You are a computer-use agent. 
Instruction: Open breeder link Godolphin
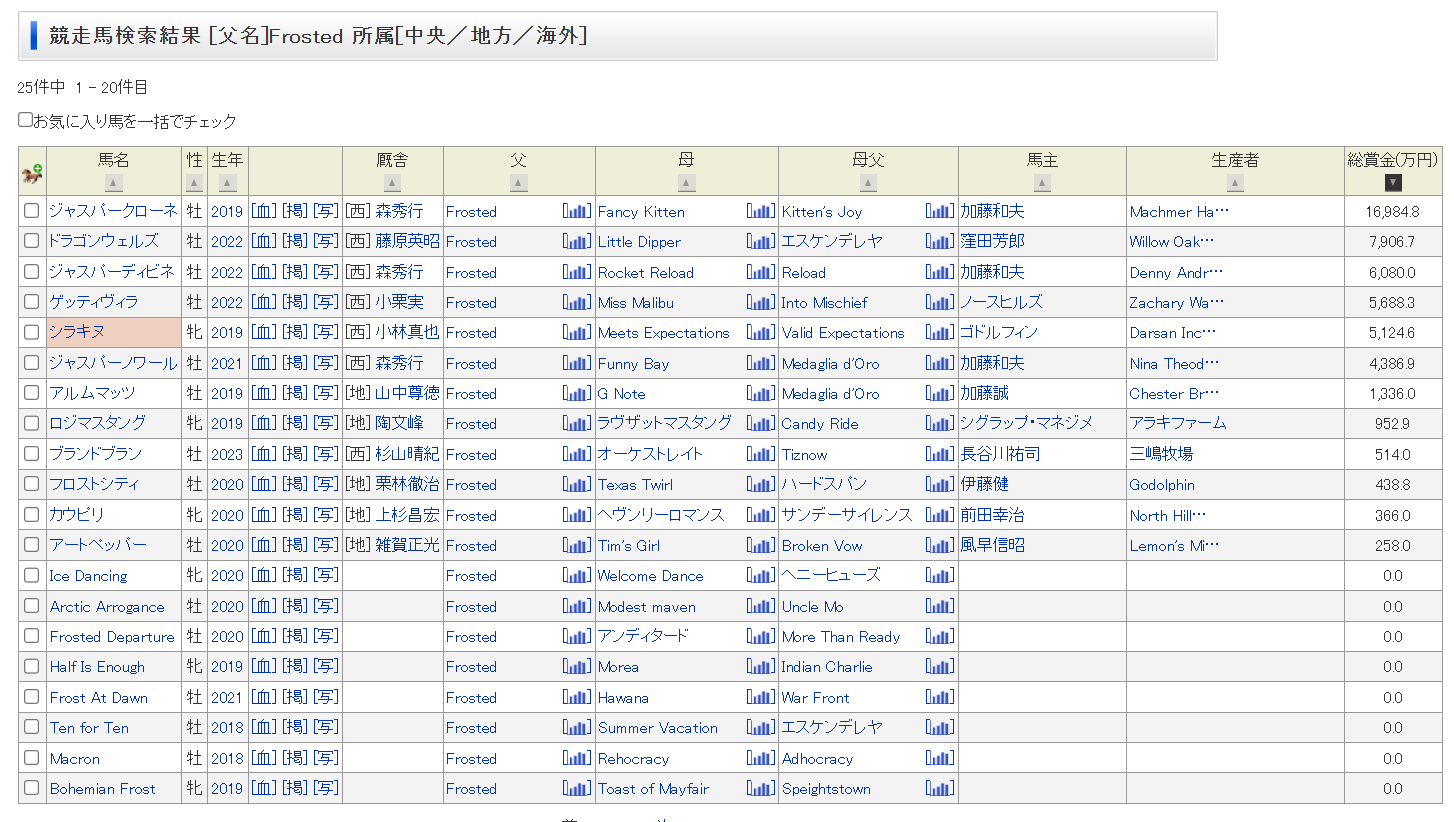coord(1162,485)
